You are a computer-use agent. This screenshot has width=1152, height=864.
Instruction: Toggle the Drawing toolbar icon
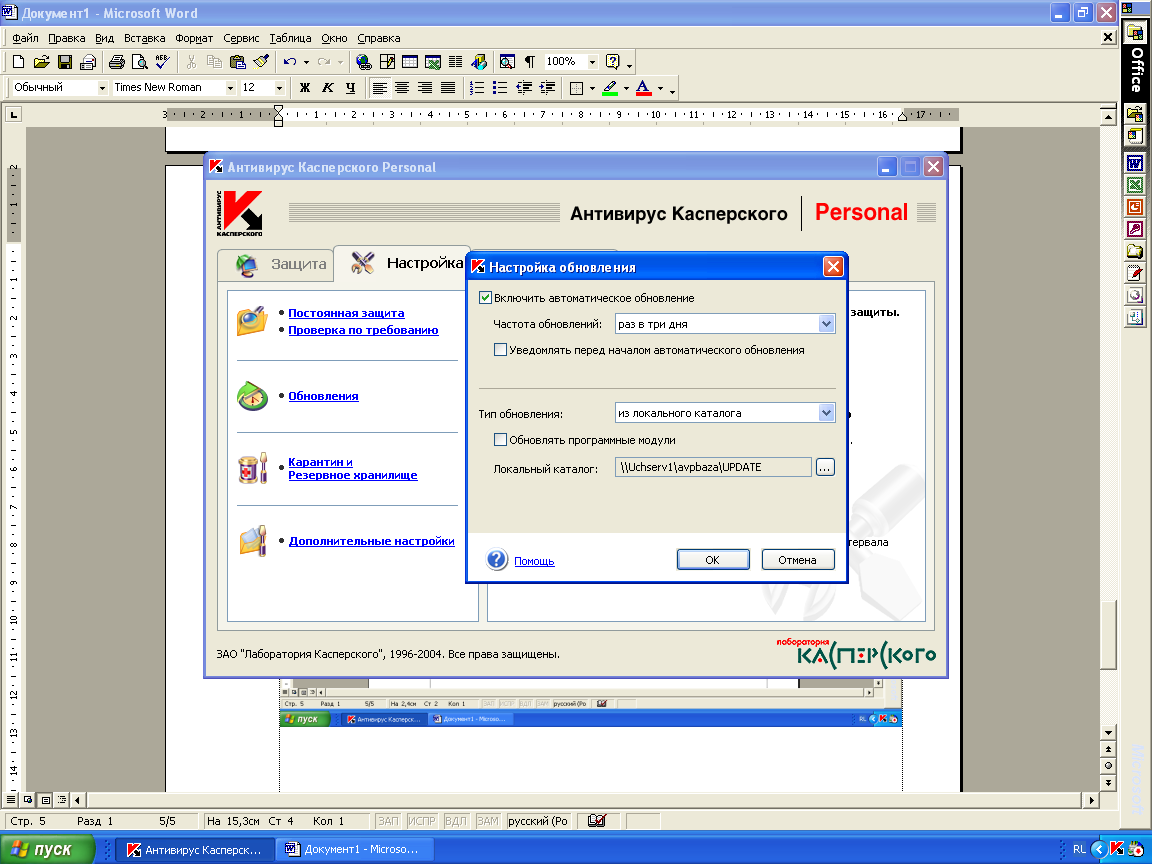479,62
